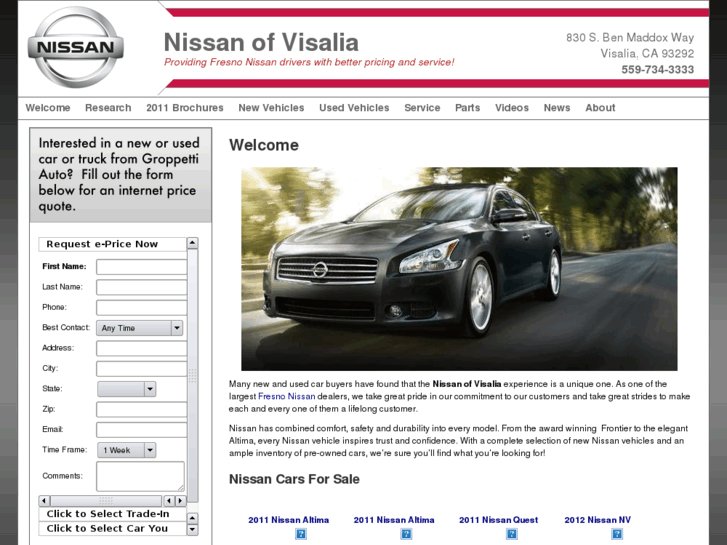Click the address text 830 S. Ben Maddox Way

[x=630, y=38]
